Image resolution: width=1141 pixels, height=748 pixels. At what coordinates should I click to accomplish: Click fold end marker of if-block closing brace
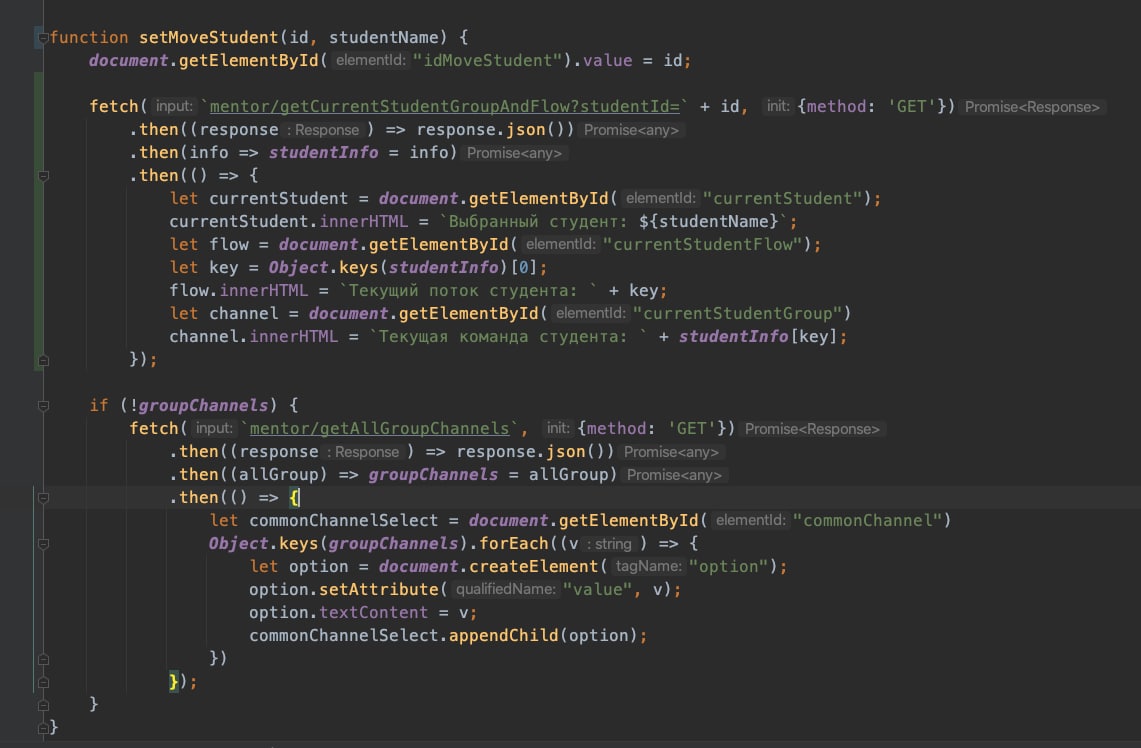pyautogui.click(x=43, y=705)
